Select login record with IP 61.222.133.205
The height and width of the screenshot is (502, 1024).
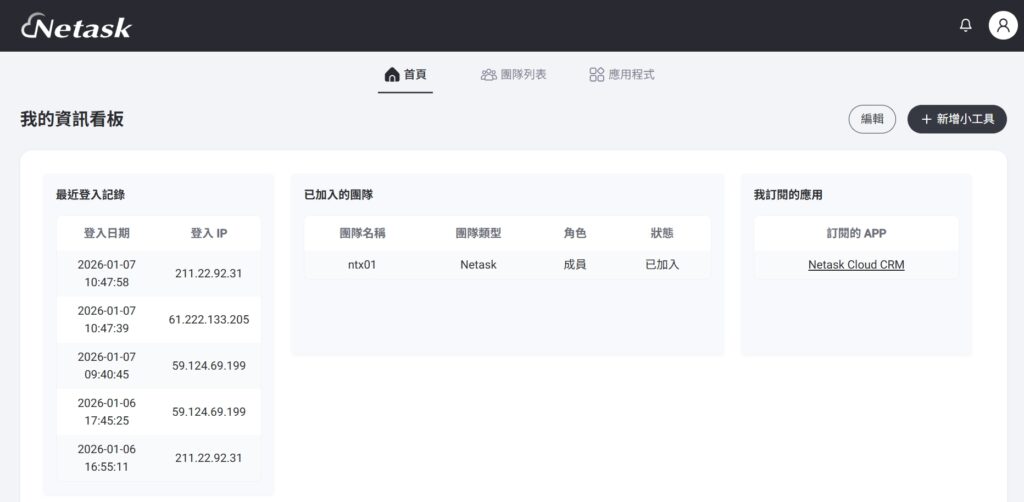(x=211, y=320)
